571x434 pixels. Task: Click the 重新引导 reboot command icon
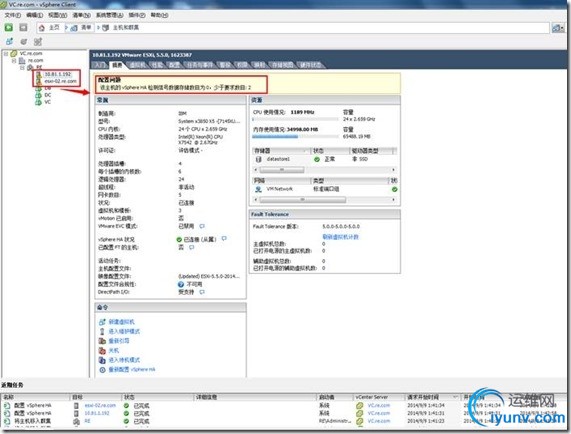tap(102, 341)
